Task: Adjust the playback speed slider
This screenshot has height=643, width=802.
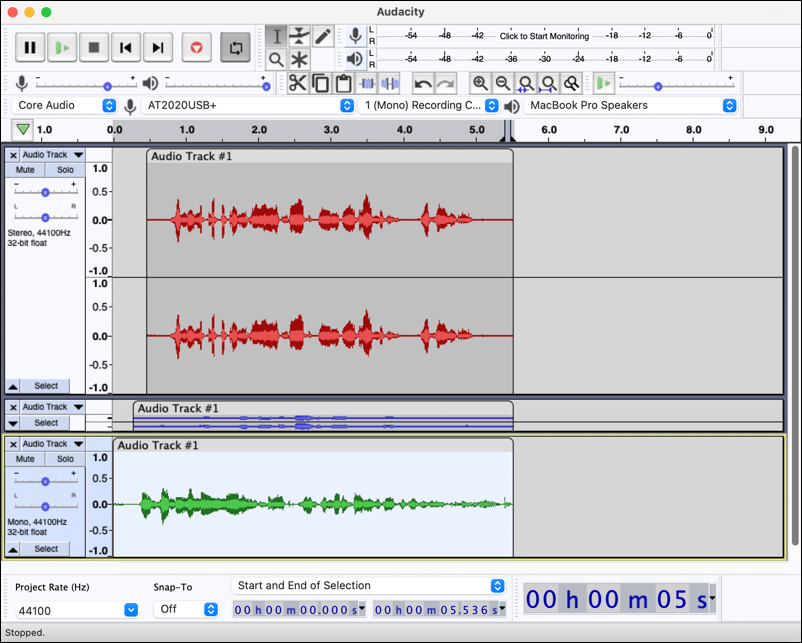Action: tap(658, 86)
